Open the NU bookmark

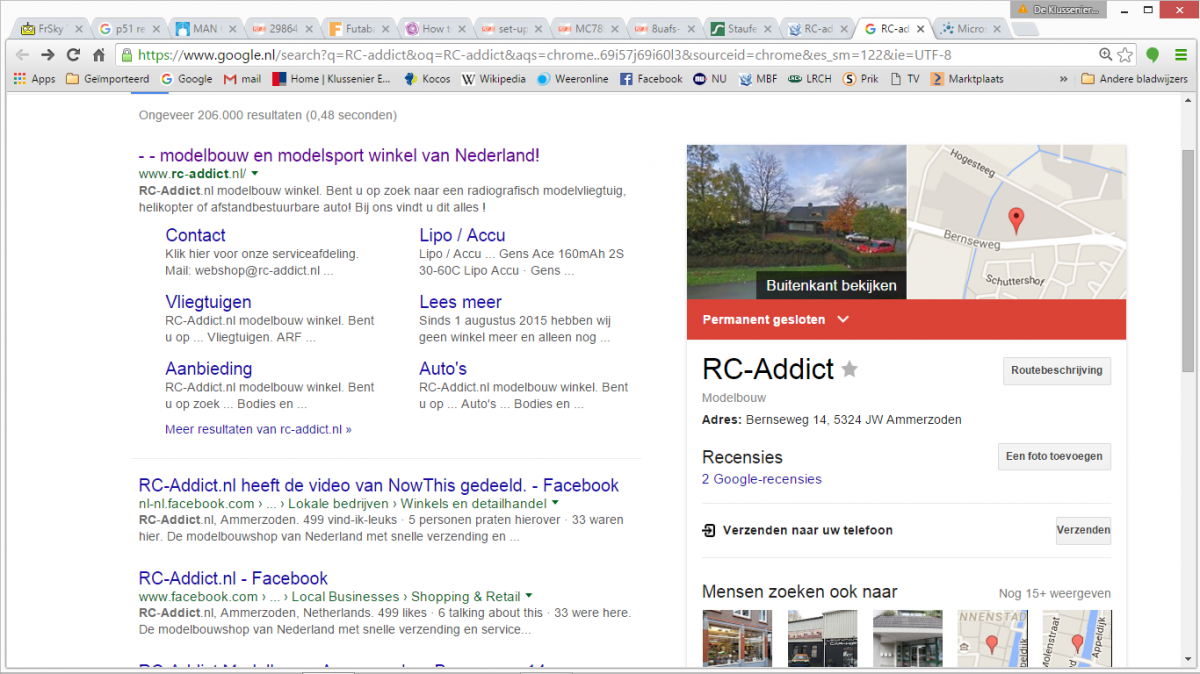[x=710, y=79]
